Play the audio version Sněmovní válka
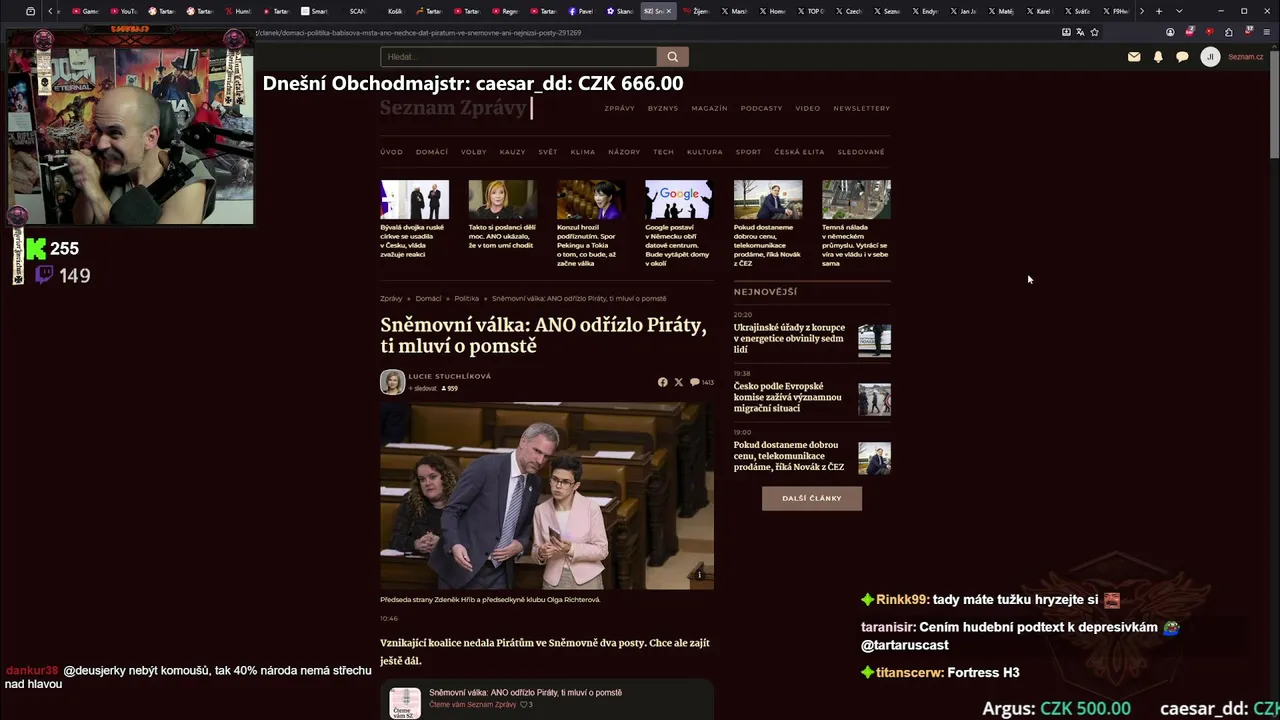The width and height of the screenshot is (1280, 720). [x=525, y=692]
